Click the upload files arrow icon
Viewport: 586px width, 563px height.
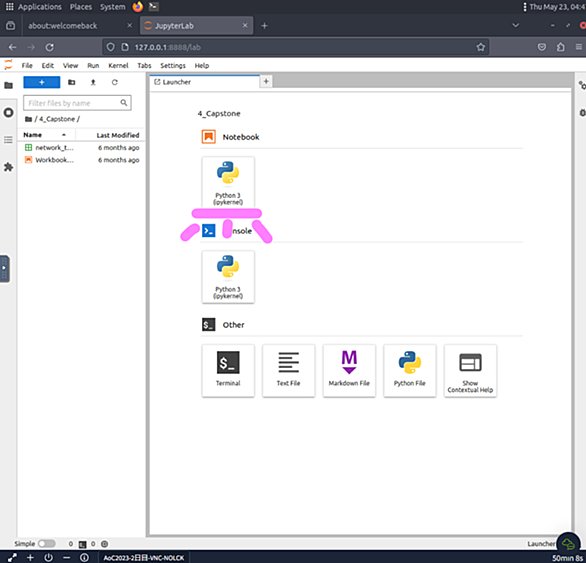[x=93, y=82]
